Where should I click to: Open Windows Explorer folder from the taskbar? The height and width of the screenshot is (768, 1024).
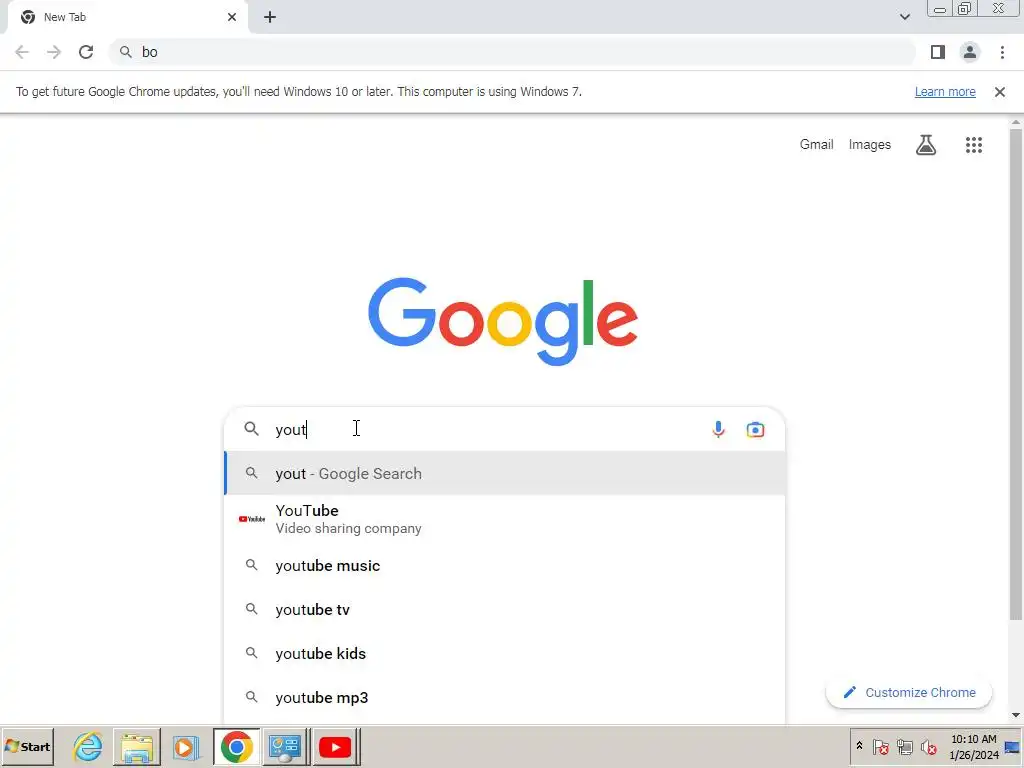point(136,746)
